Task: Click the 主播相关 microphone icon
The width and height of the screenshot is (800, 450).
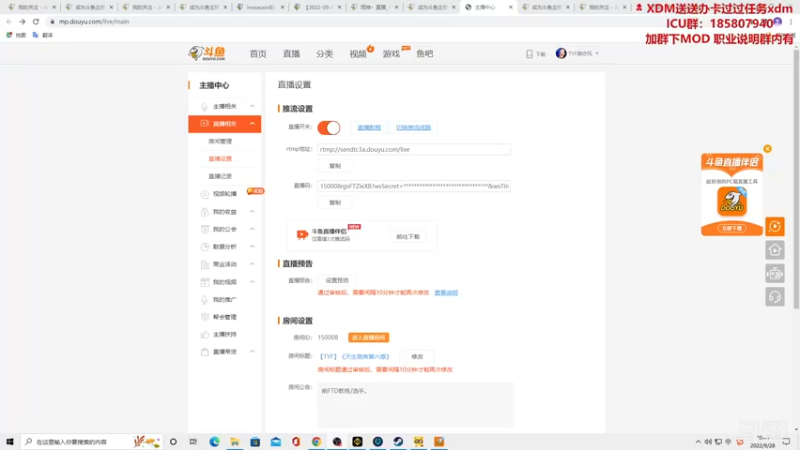Action: tap(205, 106)
